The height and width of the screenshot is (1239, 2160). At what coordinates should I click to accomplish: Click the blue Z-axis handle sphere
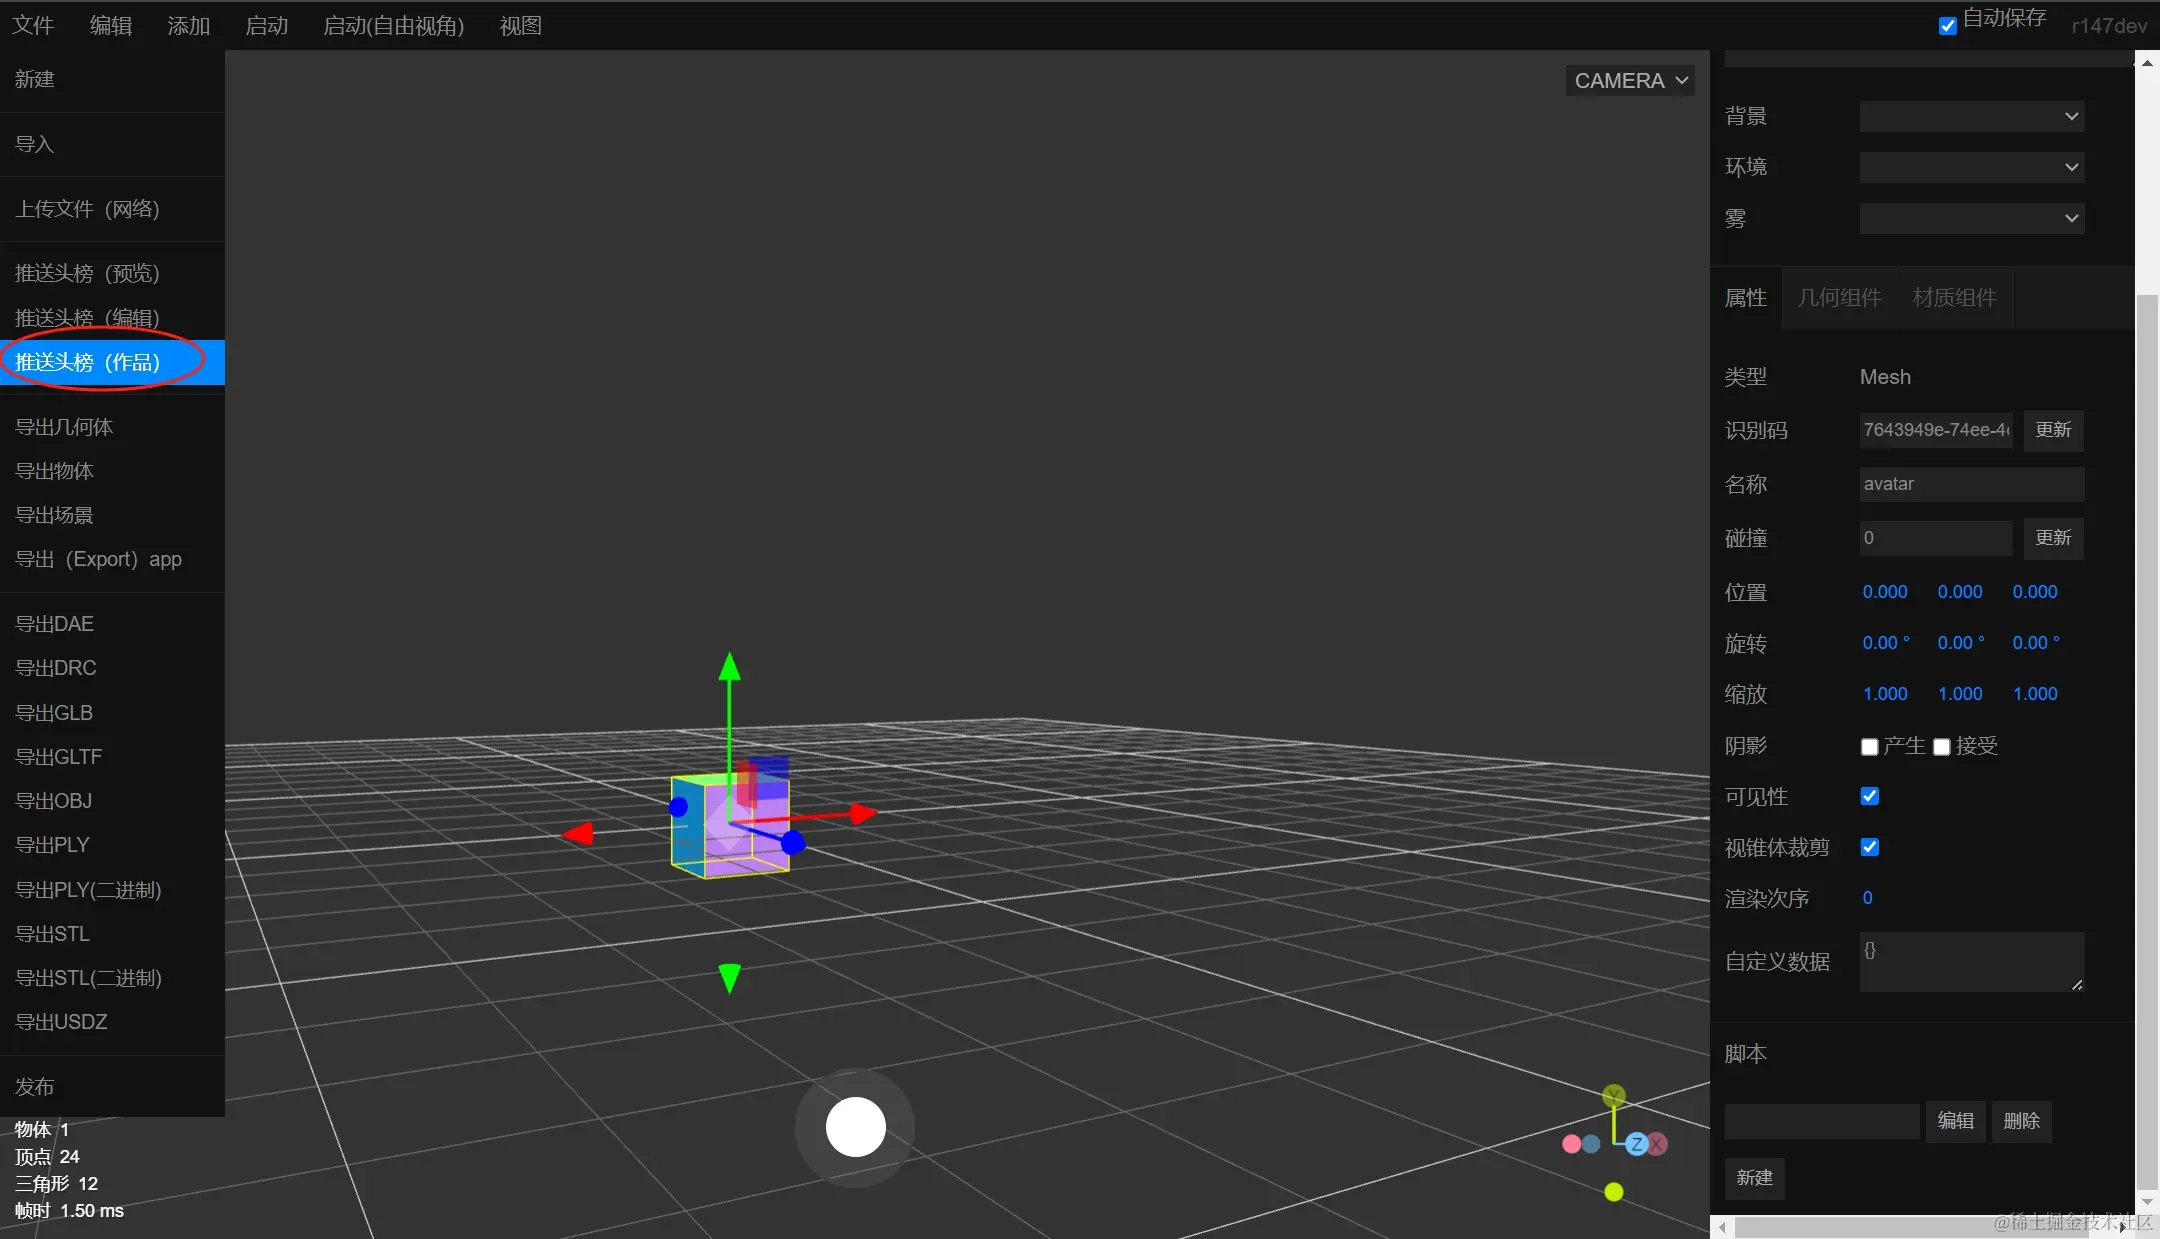pos(793,843)
